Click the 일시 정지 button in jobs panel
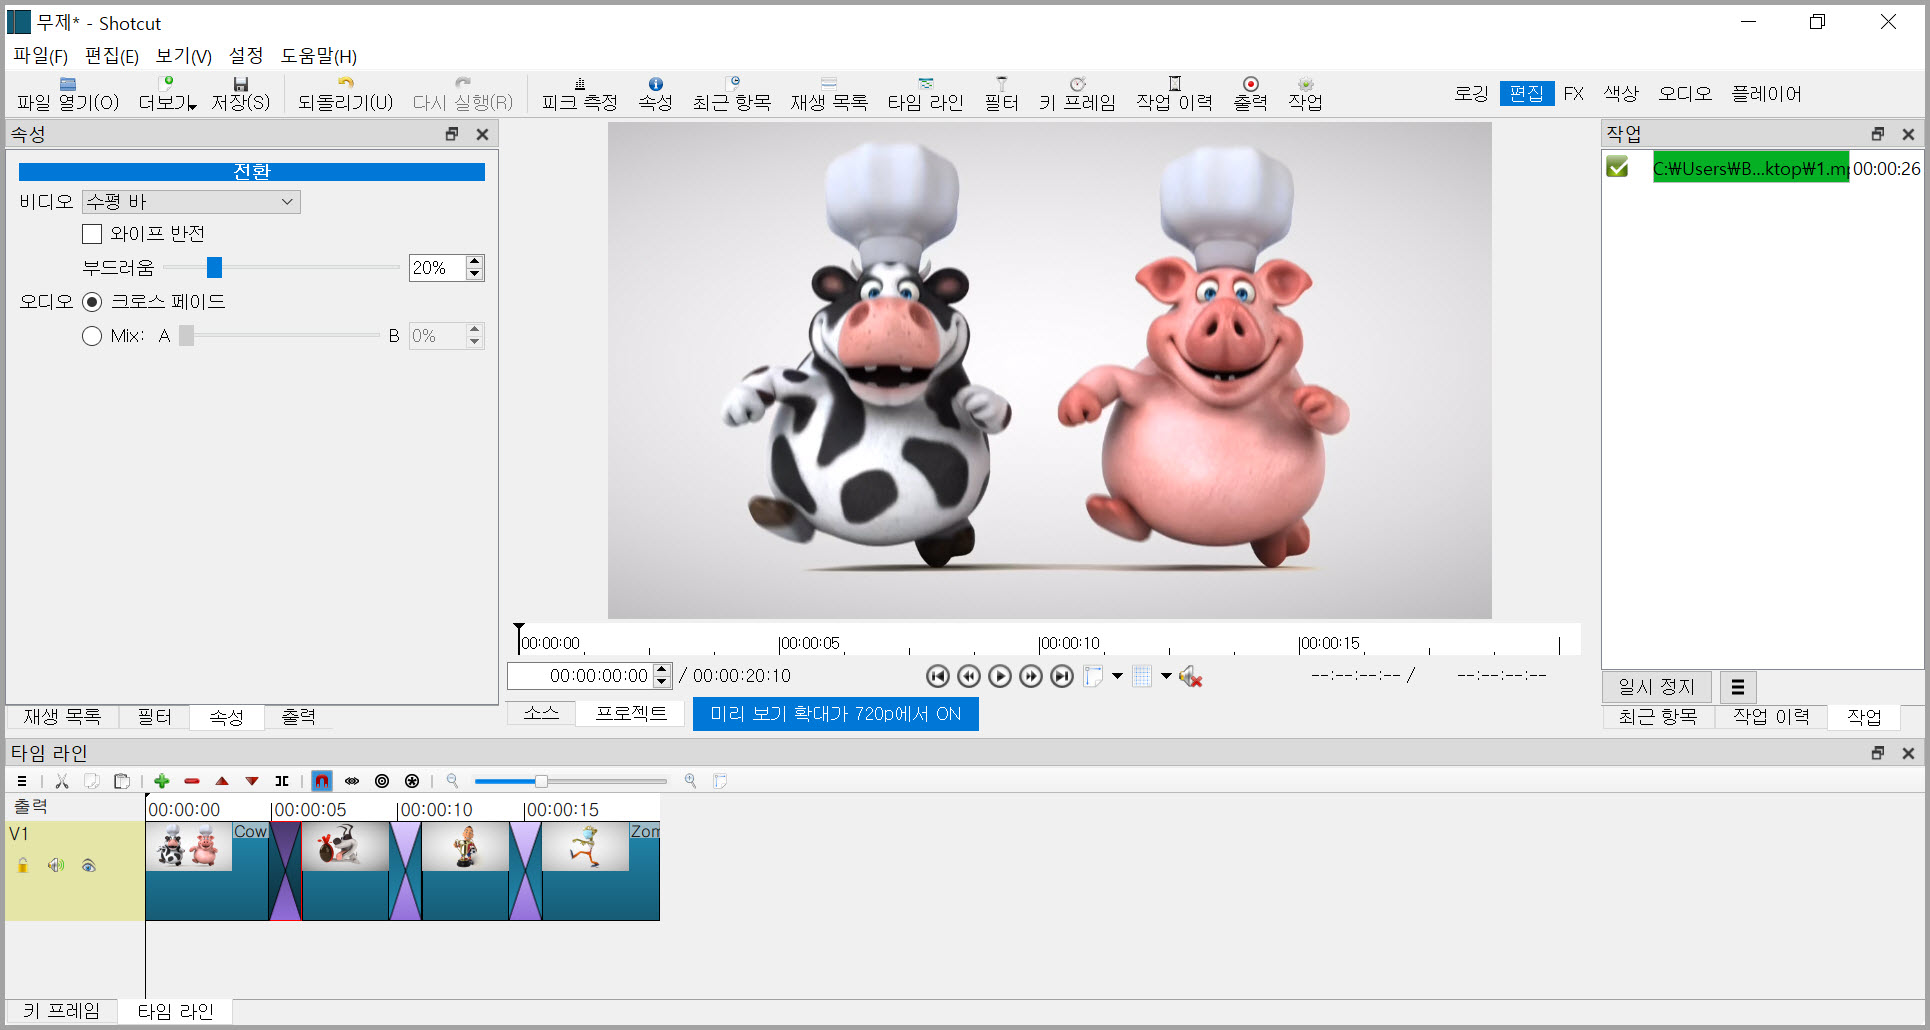The height and width of the screenshot is (1030, 1930). point(1657,687)
